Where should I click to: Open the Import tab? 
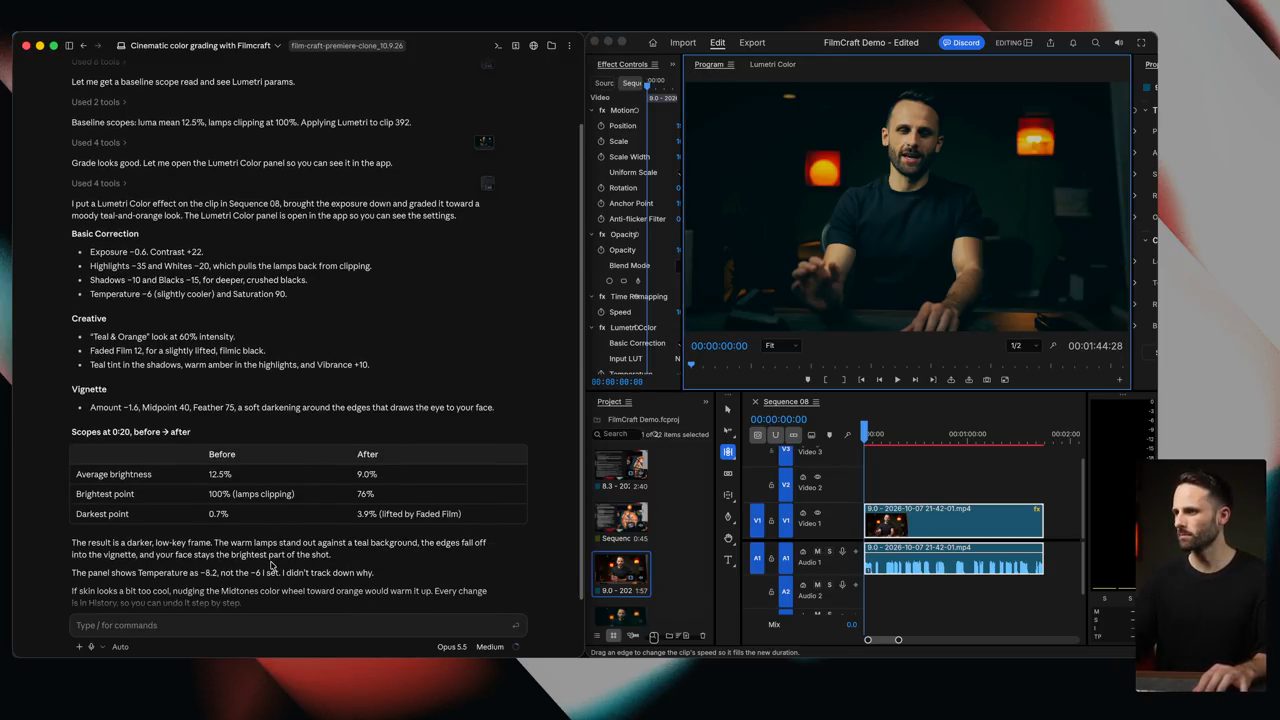coord(683,43)
